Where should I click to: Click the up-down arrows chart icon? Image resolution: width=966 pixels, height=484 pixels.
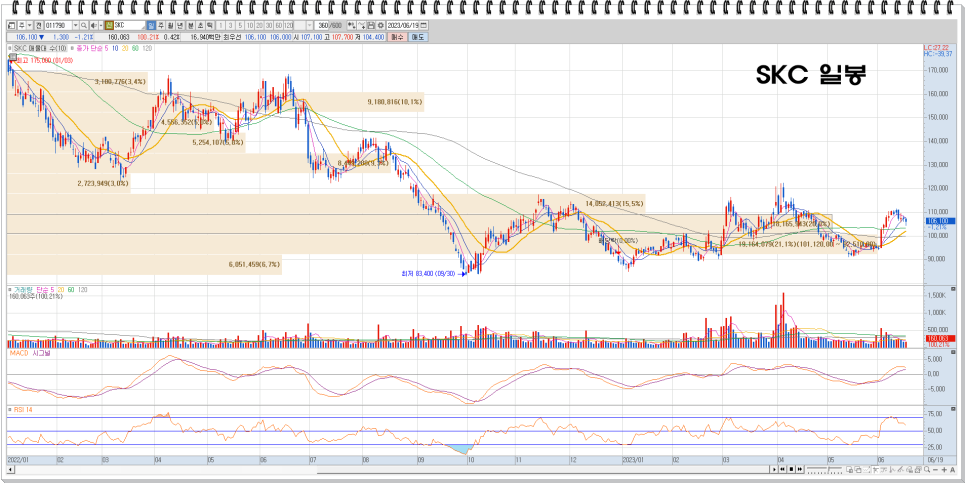pos(351,25)
